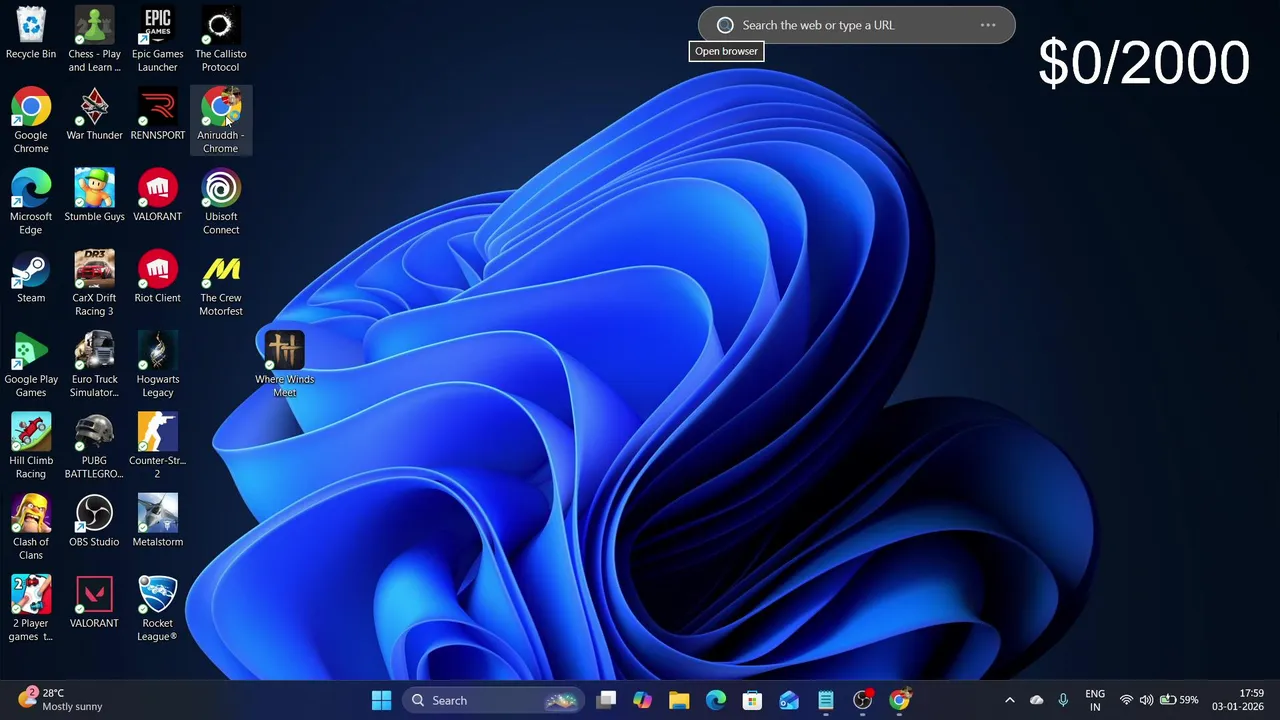Select The Crew Motorfest shortcut

(220, 283)
